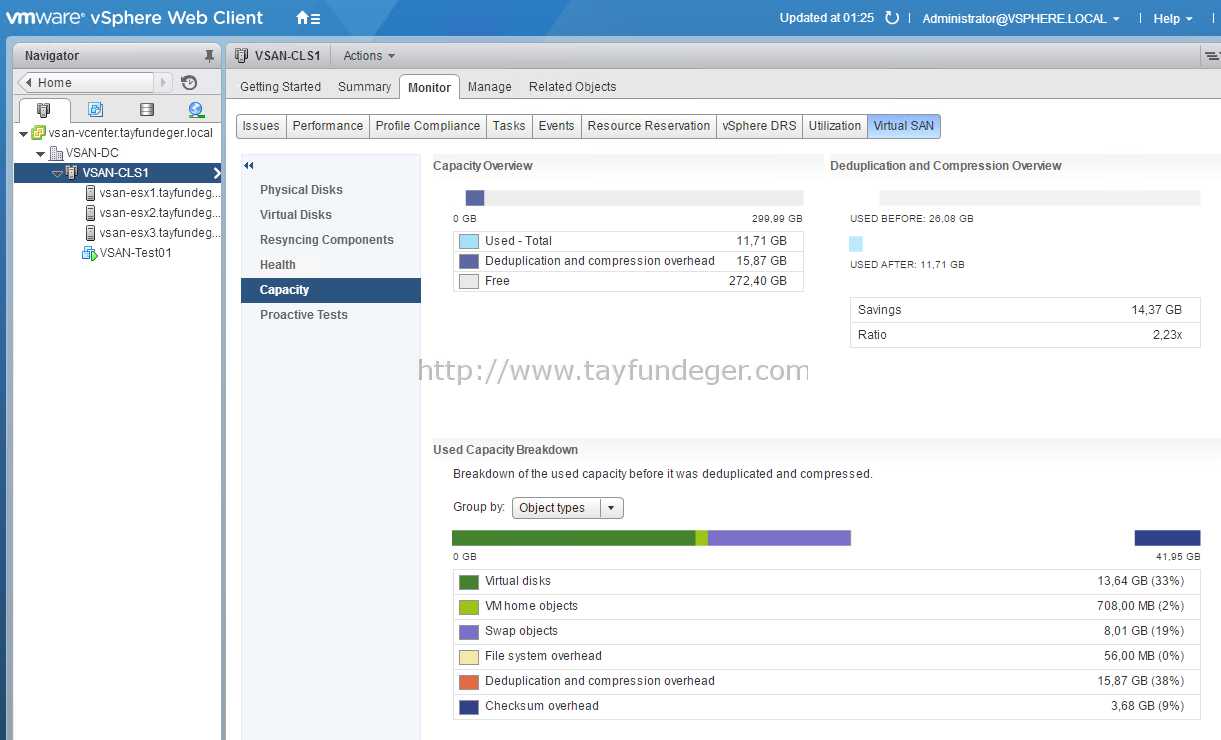
Task: Click the Ratio value 2,23x
Action: (x=1167, y=335)
